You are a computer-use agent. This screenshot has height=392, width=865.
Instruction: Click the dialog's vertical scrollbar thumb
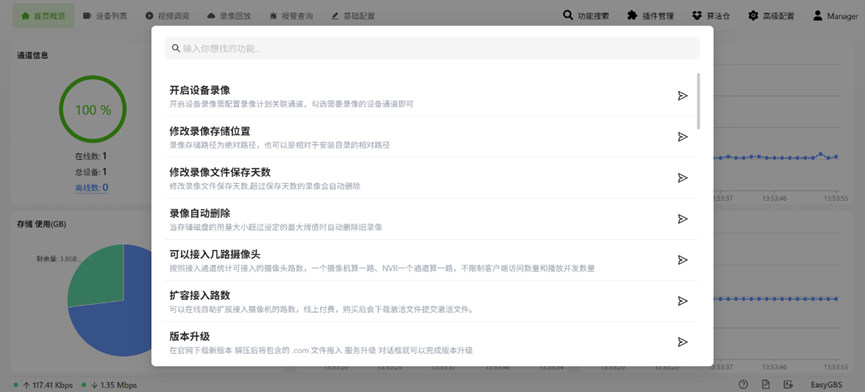(699, 101)
